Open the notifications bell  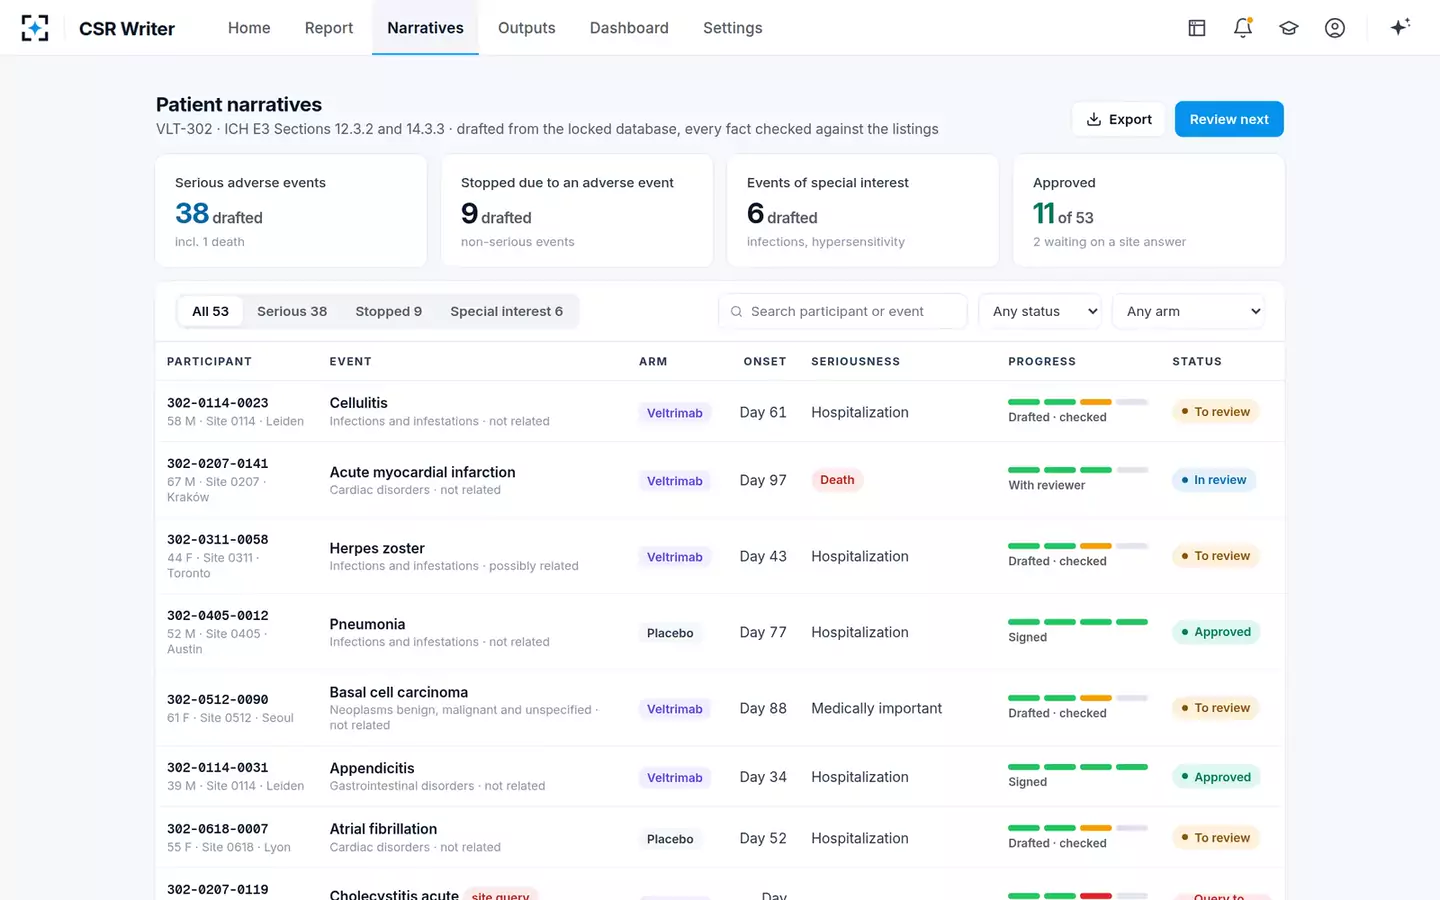(x=1243, y=28)
